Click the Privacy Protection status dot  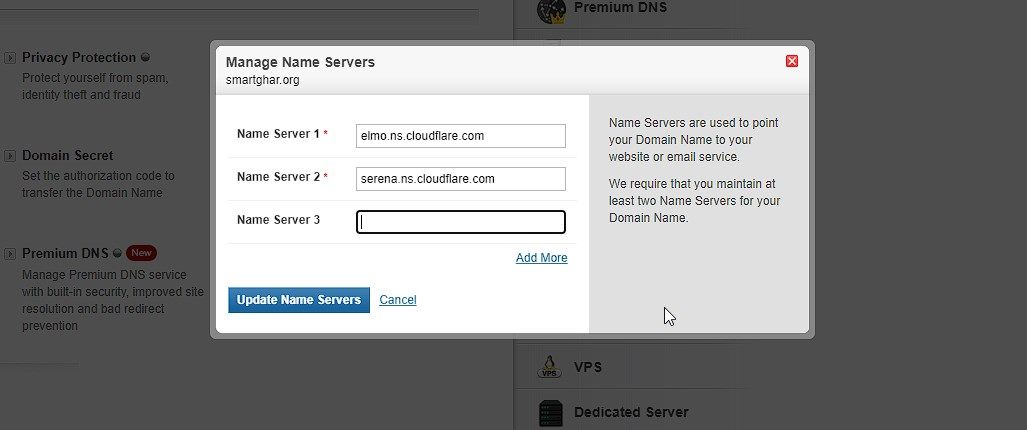145,58
